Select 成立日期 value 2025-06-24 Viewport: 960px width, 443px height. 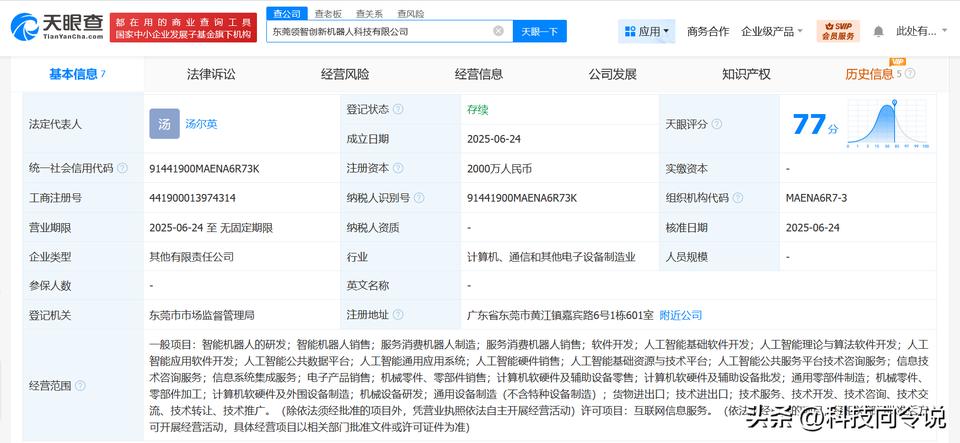[x=493, y=139]
